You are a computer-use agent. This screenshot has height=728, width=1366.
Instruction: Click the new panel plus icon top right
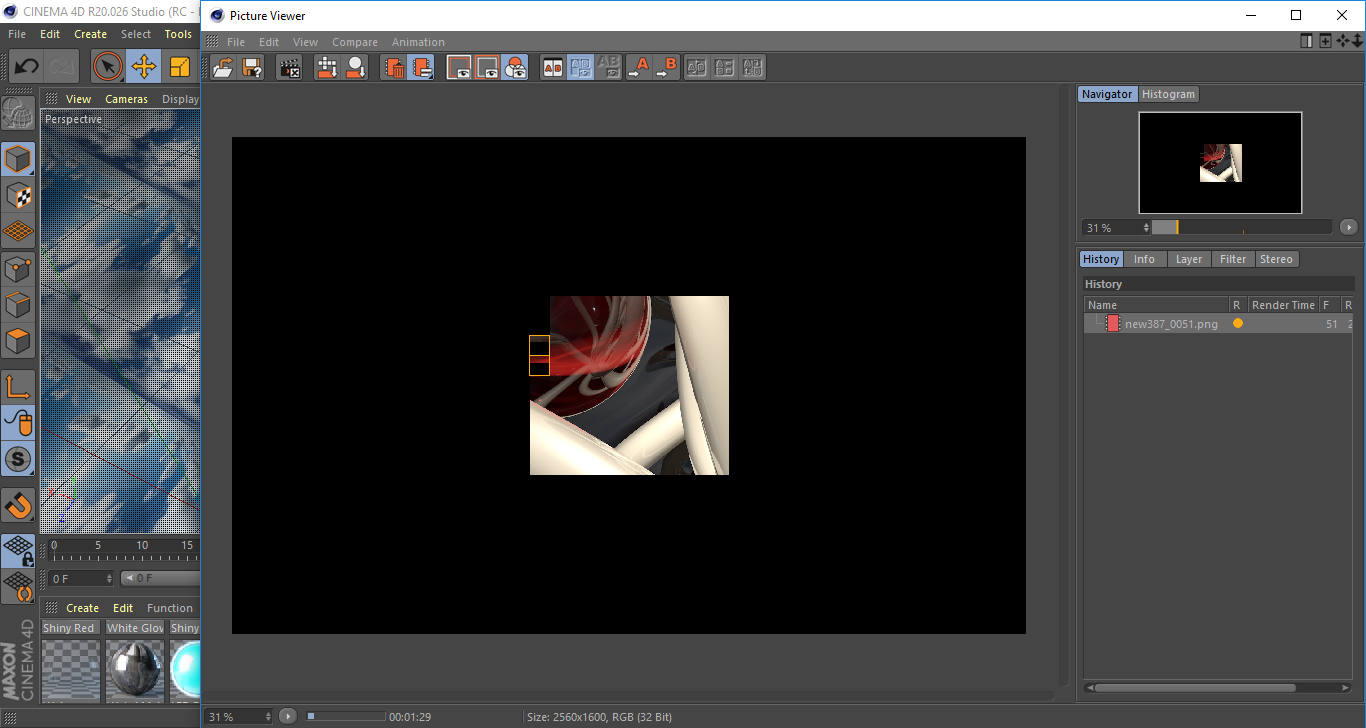(1325, 41)
